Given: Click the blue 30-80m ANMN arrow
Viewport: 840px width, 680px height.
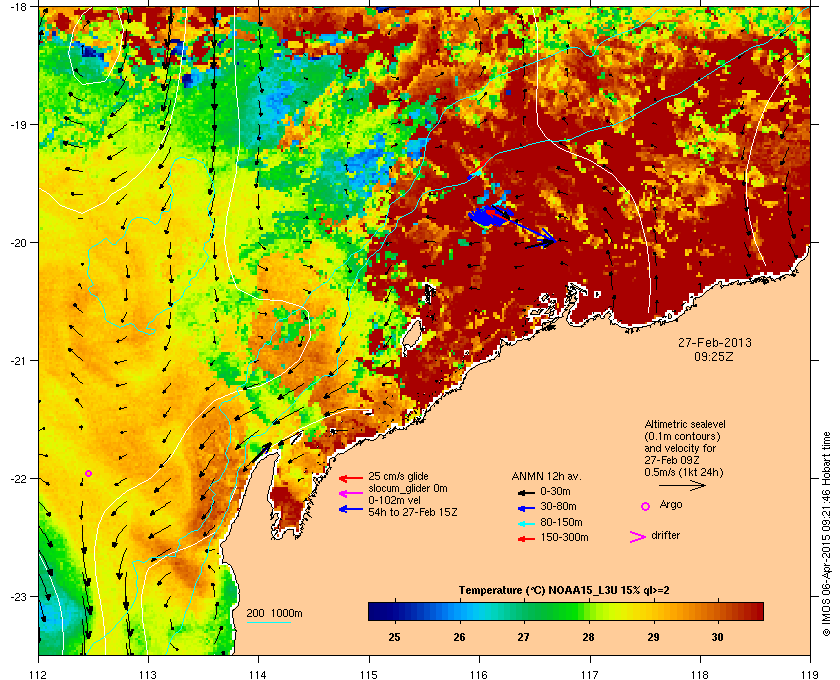Looking at the screenshot, I should tap(526, 508).
